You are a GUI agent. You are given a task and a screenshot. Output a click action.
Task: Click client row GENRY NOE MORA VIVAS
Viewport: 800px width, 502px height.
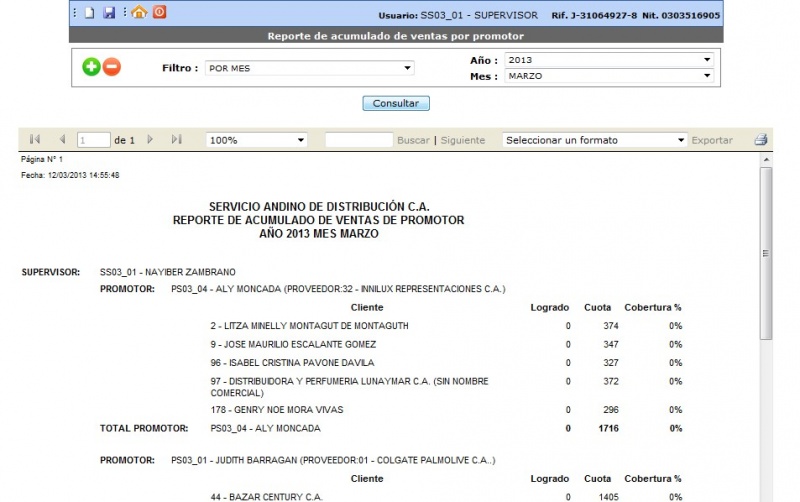[x=277, y=410]
